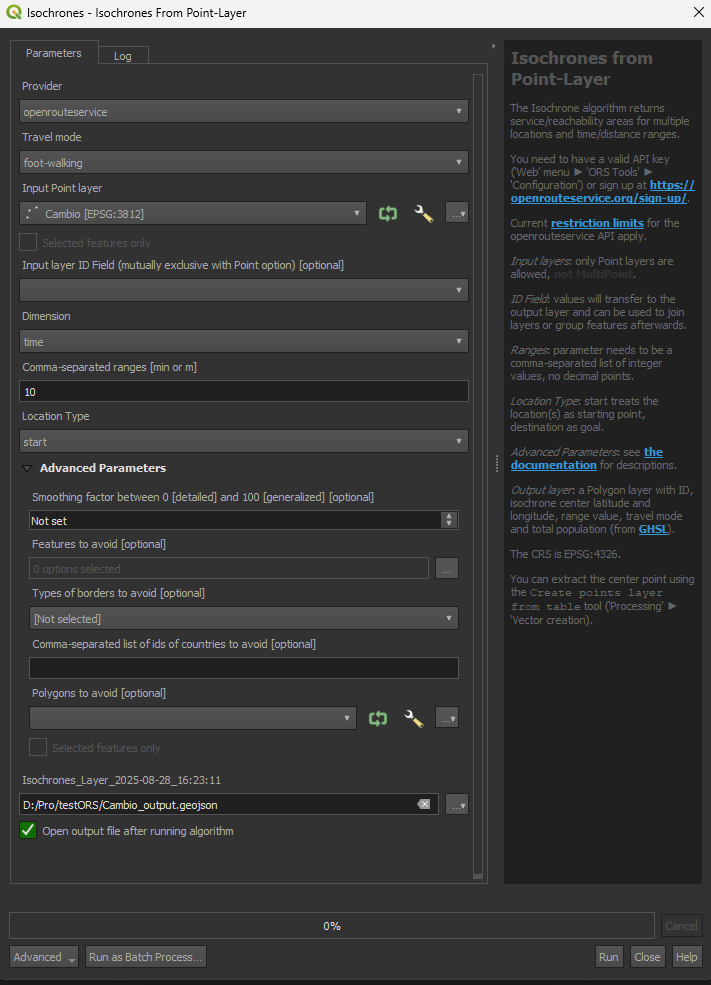Disable Open output file after running algorithm
This screenshot has width=711, height=985.
(x=28, y=831)
